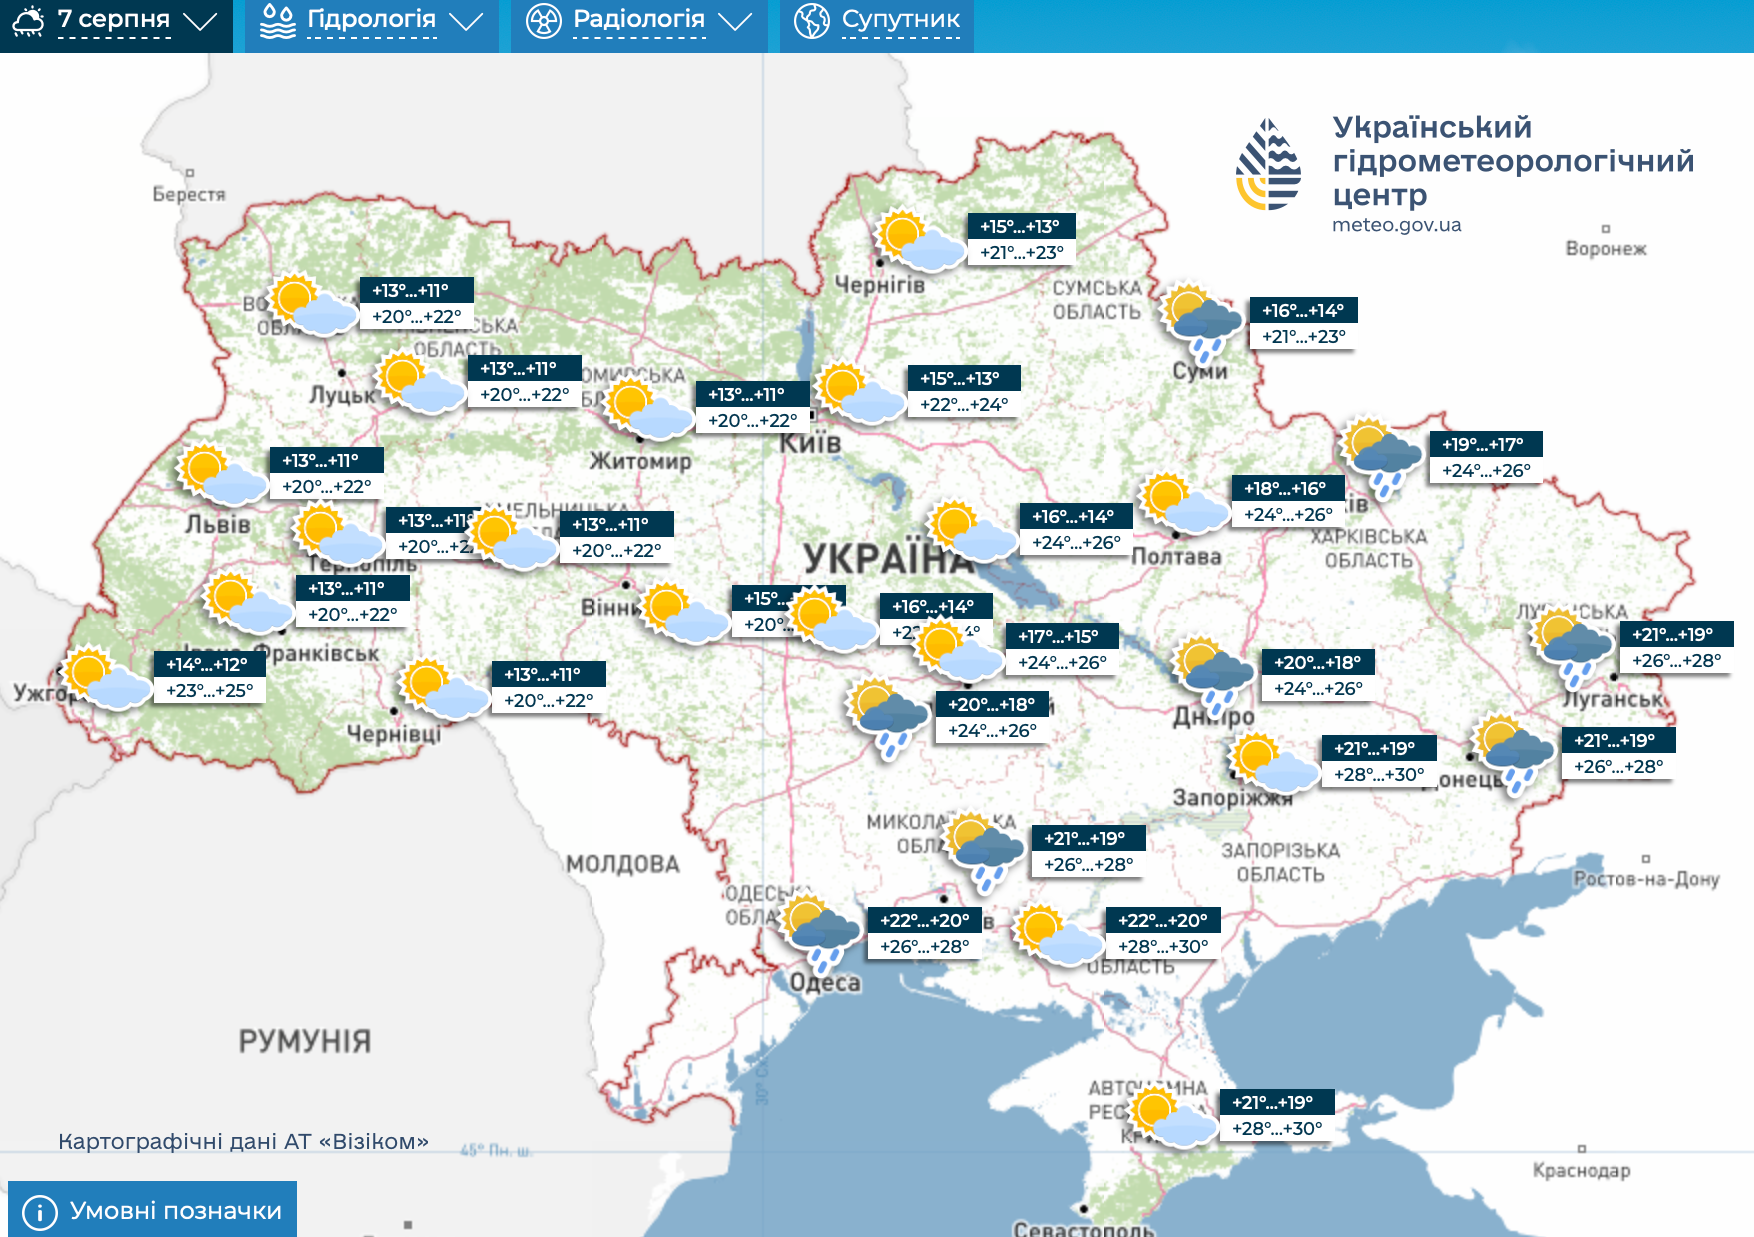Click the Ukrainian Hydrometeorological Center logo
The image size is (1754, 1237).
click(1268, 165)
